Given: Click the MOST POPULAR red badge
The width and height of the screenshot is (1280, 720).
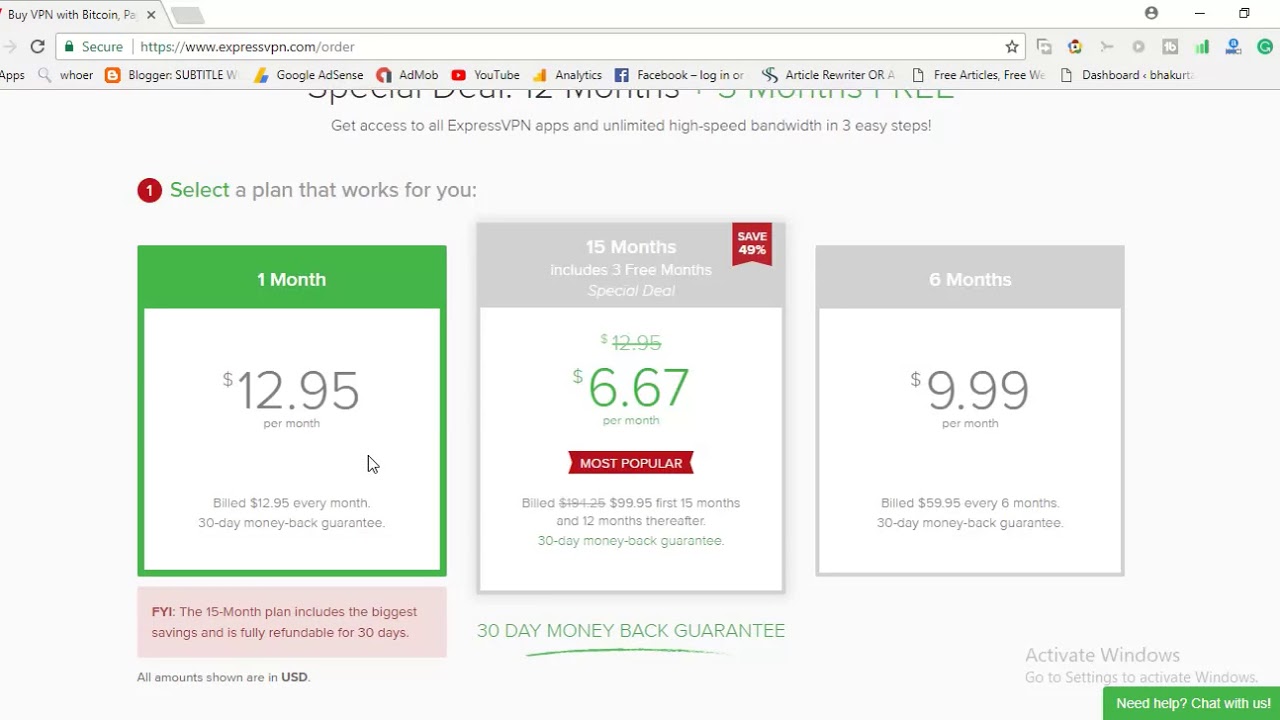Looking at the screenshot, I should click(x=631, y=463).
